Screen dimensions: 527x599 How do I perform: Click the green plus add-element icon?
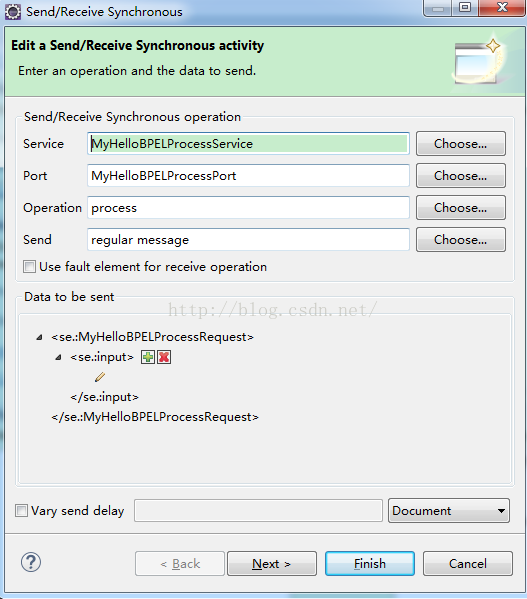click(148, 357)
